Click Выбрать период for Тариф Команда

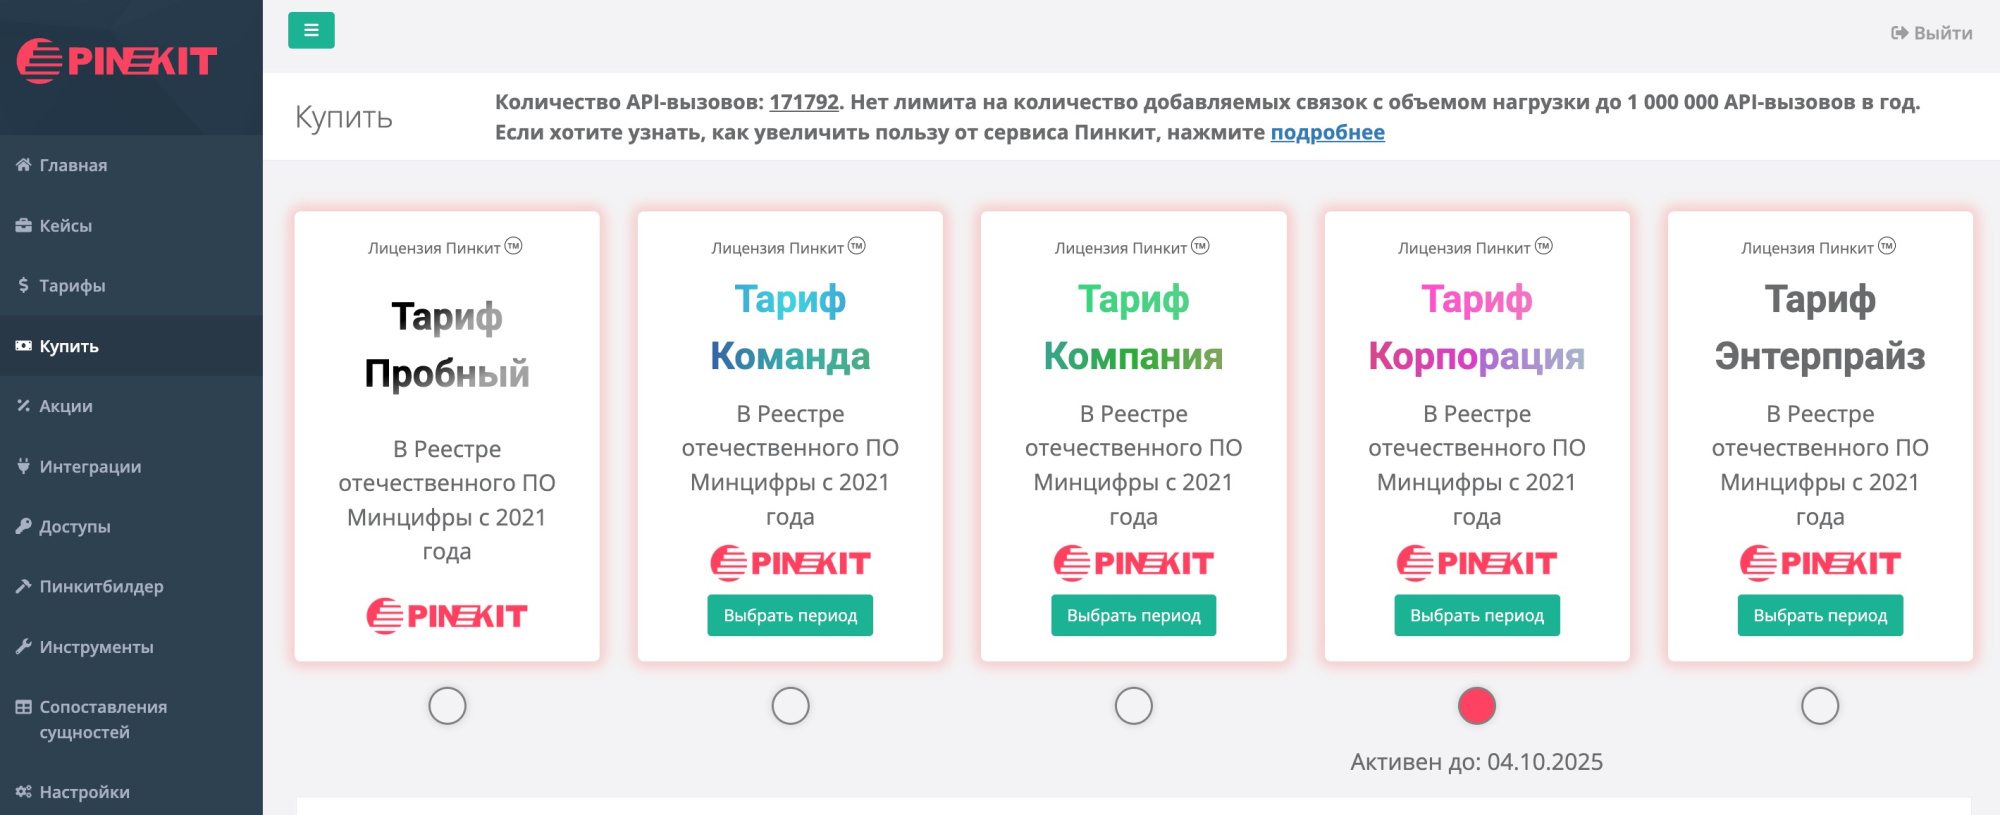[x=790, y=616]
